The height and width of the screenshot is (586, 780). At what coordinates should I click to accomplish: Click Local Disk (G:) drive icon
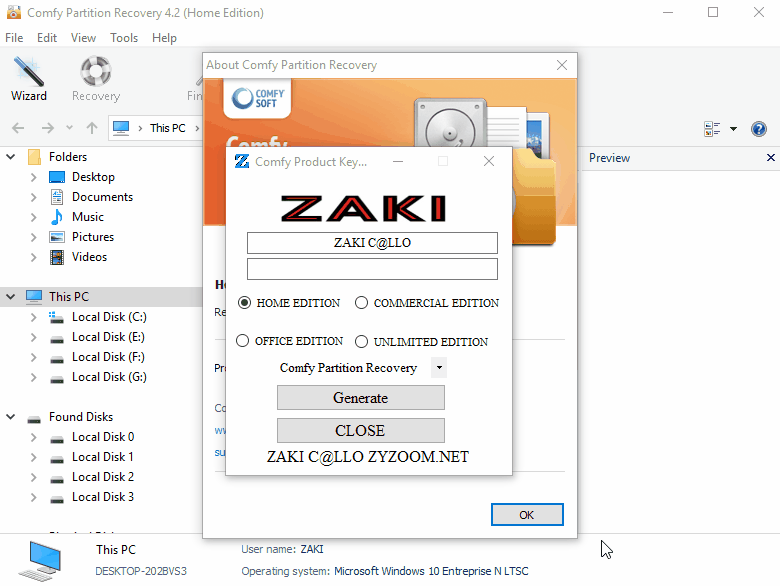(57, 380)
